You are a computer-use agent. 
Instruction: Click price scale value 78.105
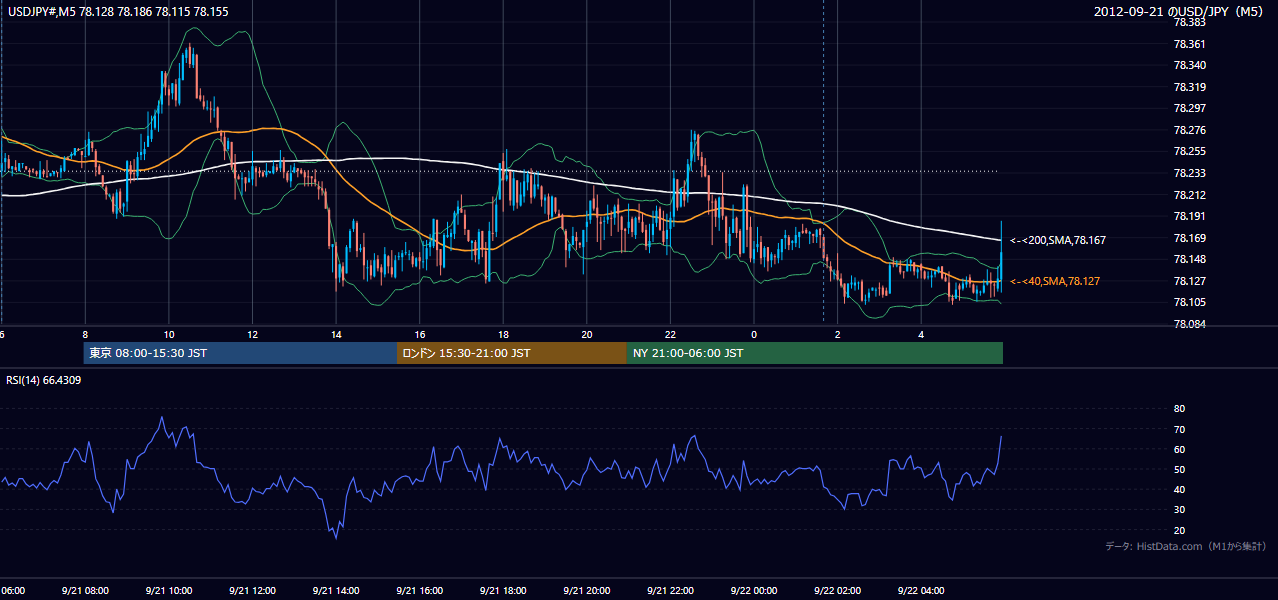(x=1189, y=302)
